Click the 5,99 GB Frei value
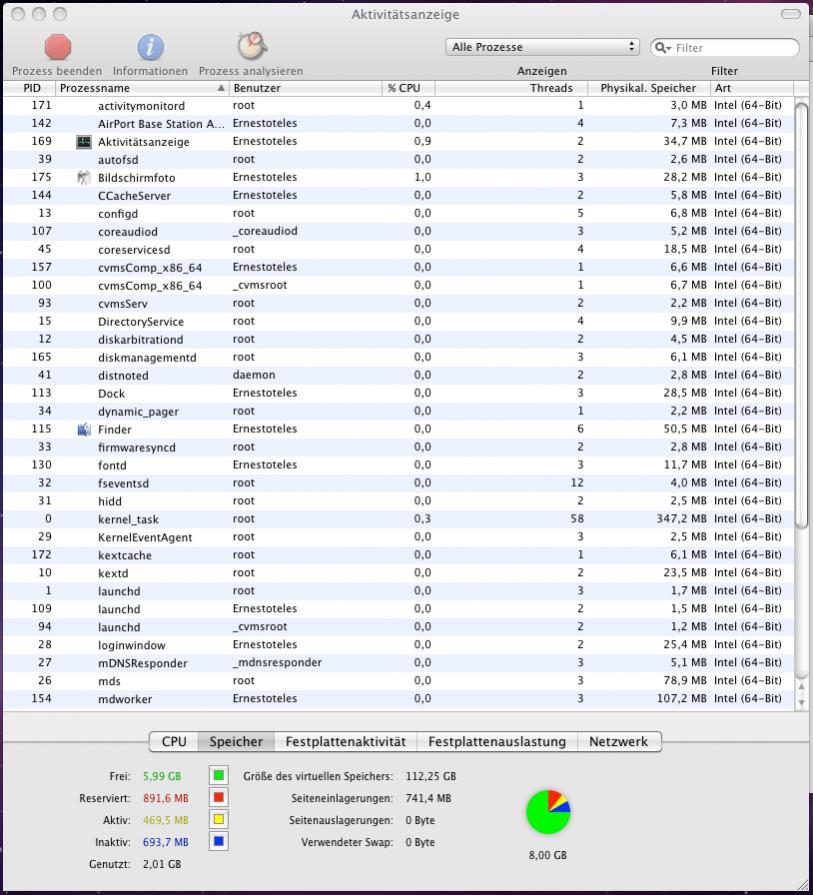 click(x=162, y=776)
